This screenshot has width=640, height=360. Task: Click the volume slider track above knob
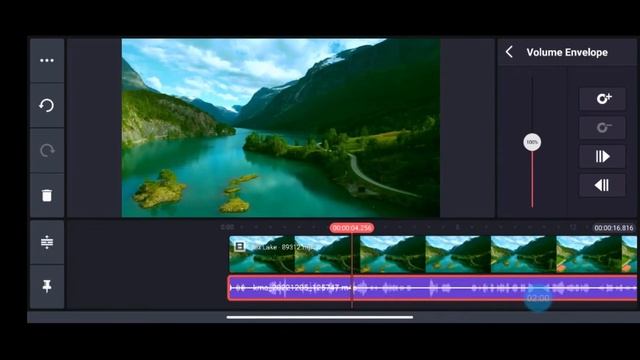point(532,105)
